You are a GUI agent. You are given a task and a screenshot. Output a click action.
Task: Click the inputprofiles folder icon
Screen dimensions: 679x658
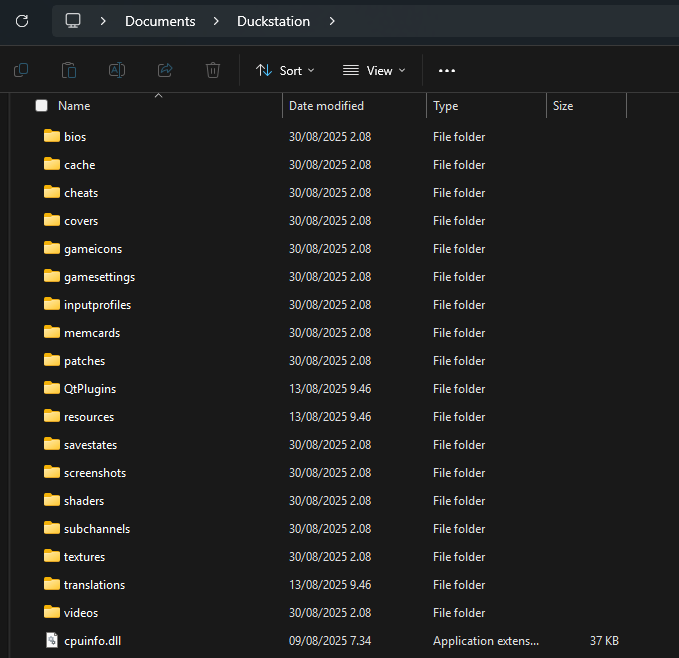[x=52, y=304]
